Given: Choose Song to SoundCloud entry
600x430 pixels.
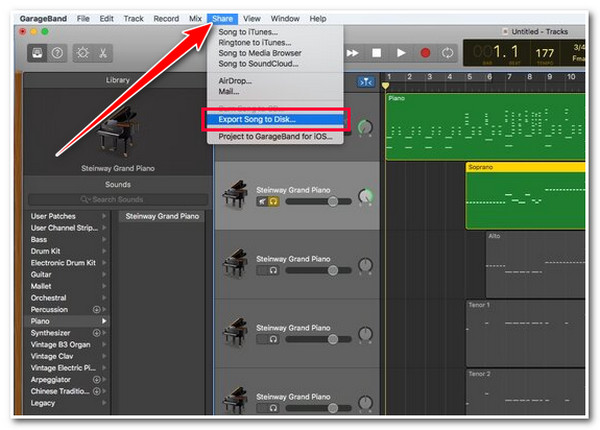Looking at the screenshot, I should tap(275, 64).
